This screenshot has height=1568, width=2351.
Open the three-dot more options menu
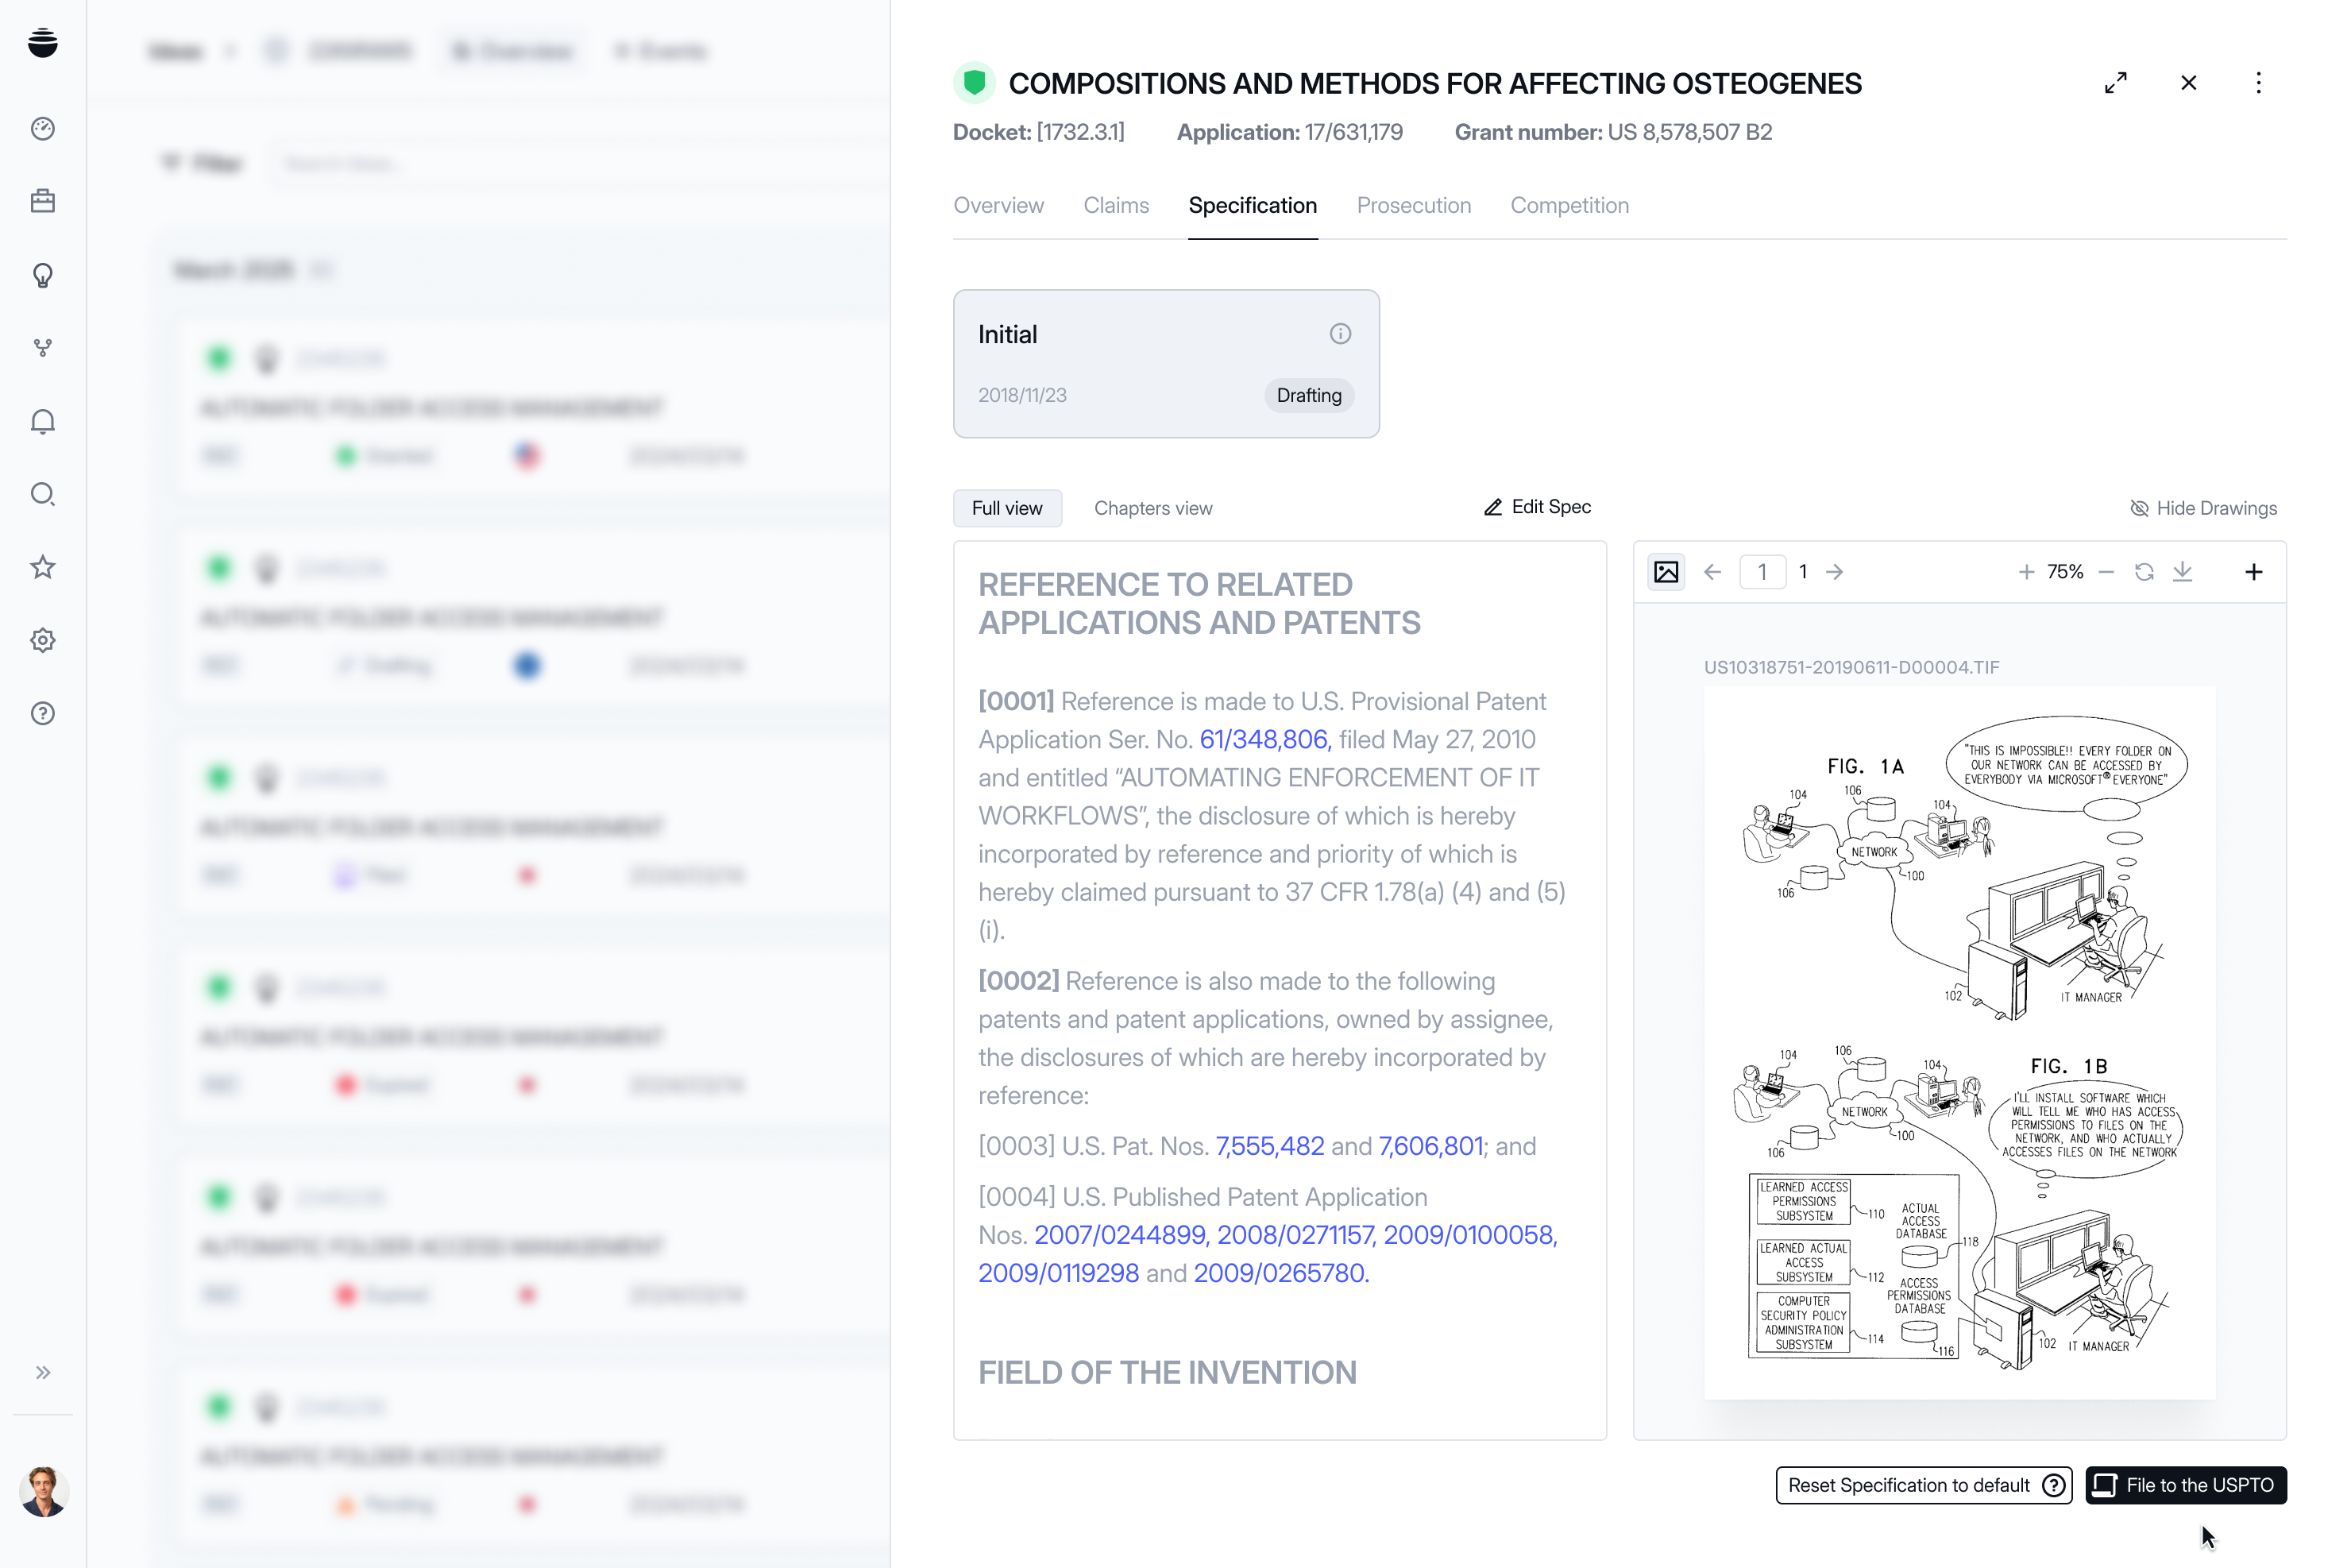click(2258, 83)
